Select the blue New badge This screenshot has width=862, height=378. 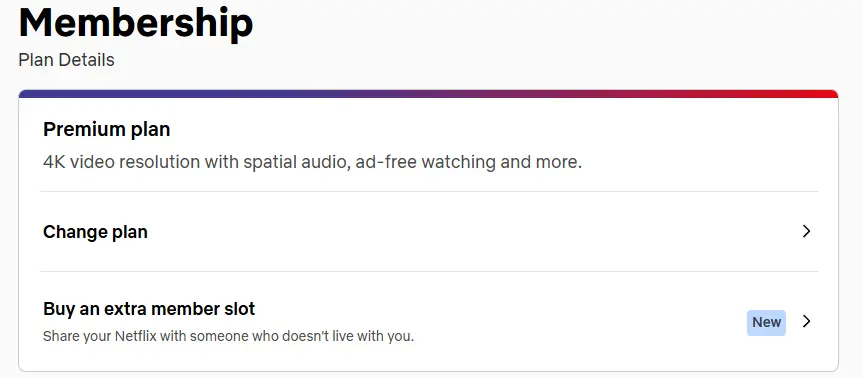click(x=766, y=323)
